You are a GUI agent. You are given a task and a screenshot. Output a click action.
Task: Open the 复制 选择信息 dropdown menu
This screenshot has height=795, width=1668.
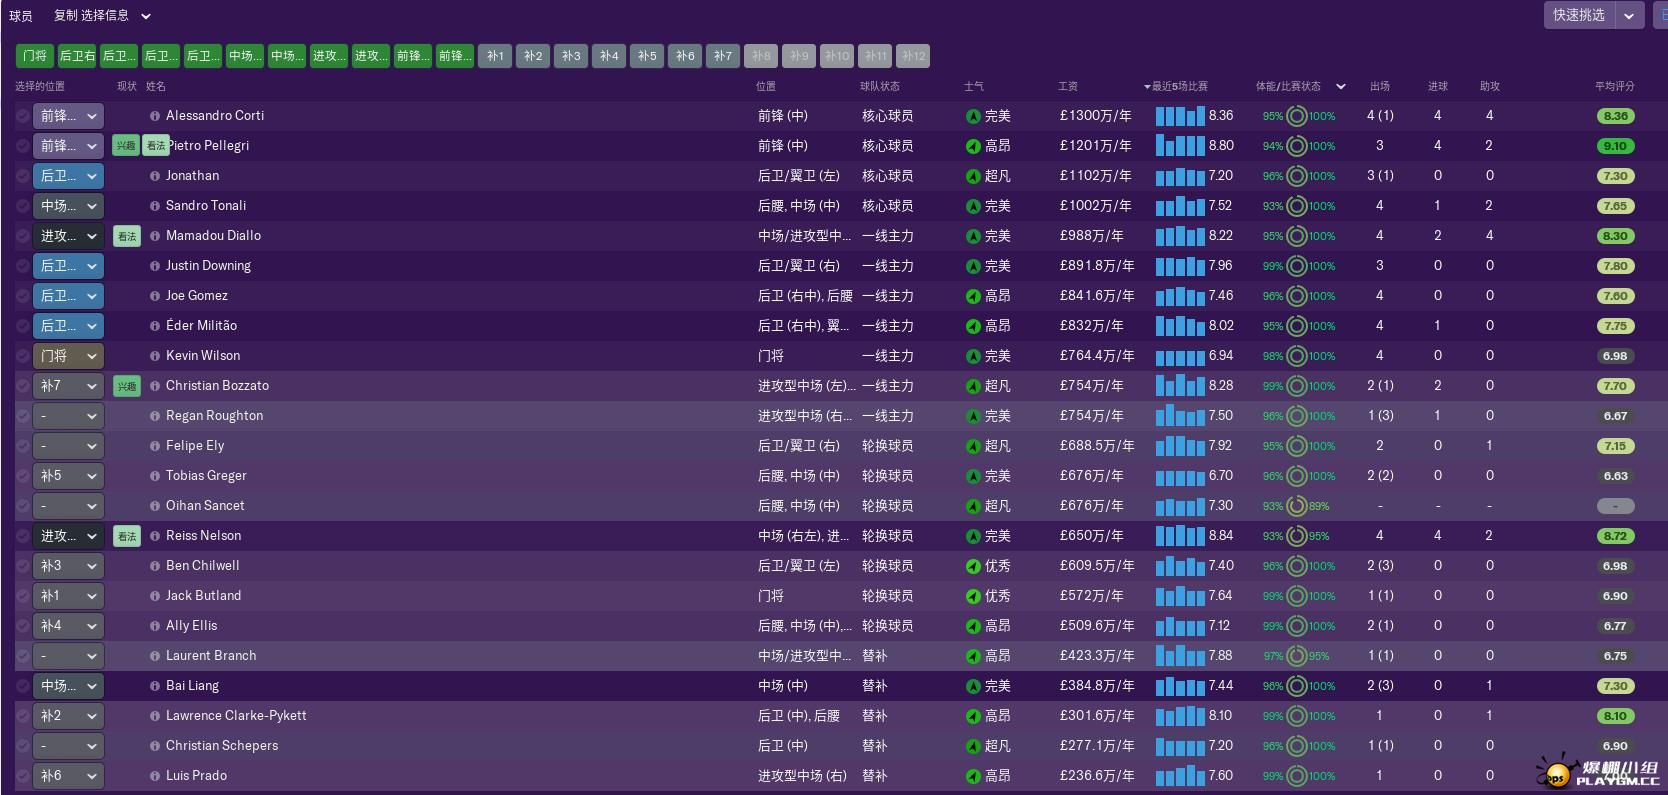point(102,16)
